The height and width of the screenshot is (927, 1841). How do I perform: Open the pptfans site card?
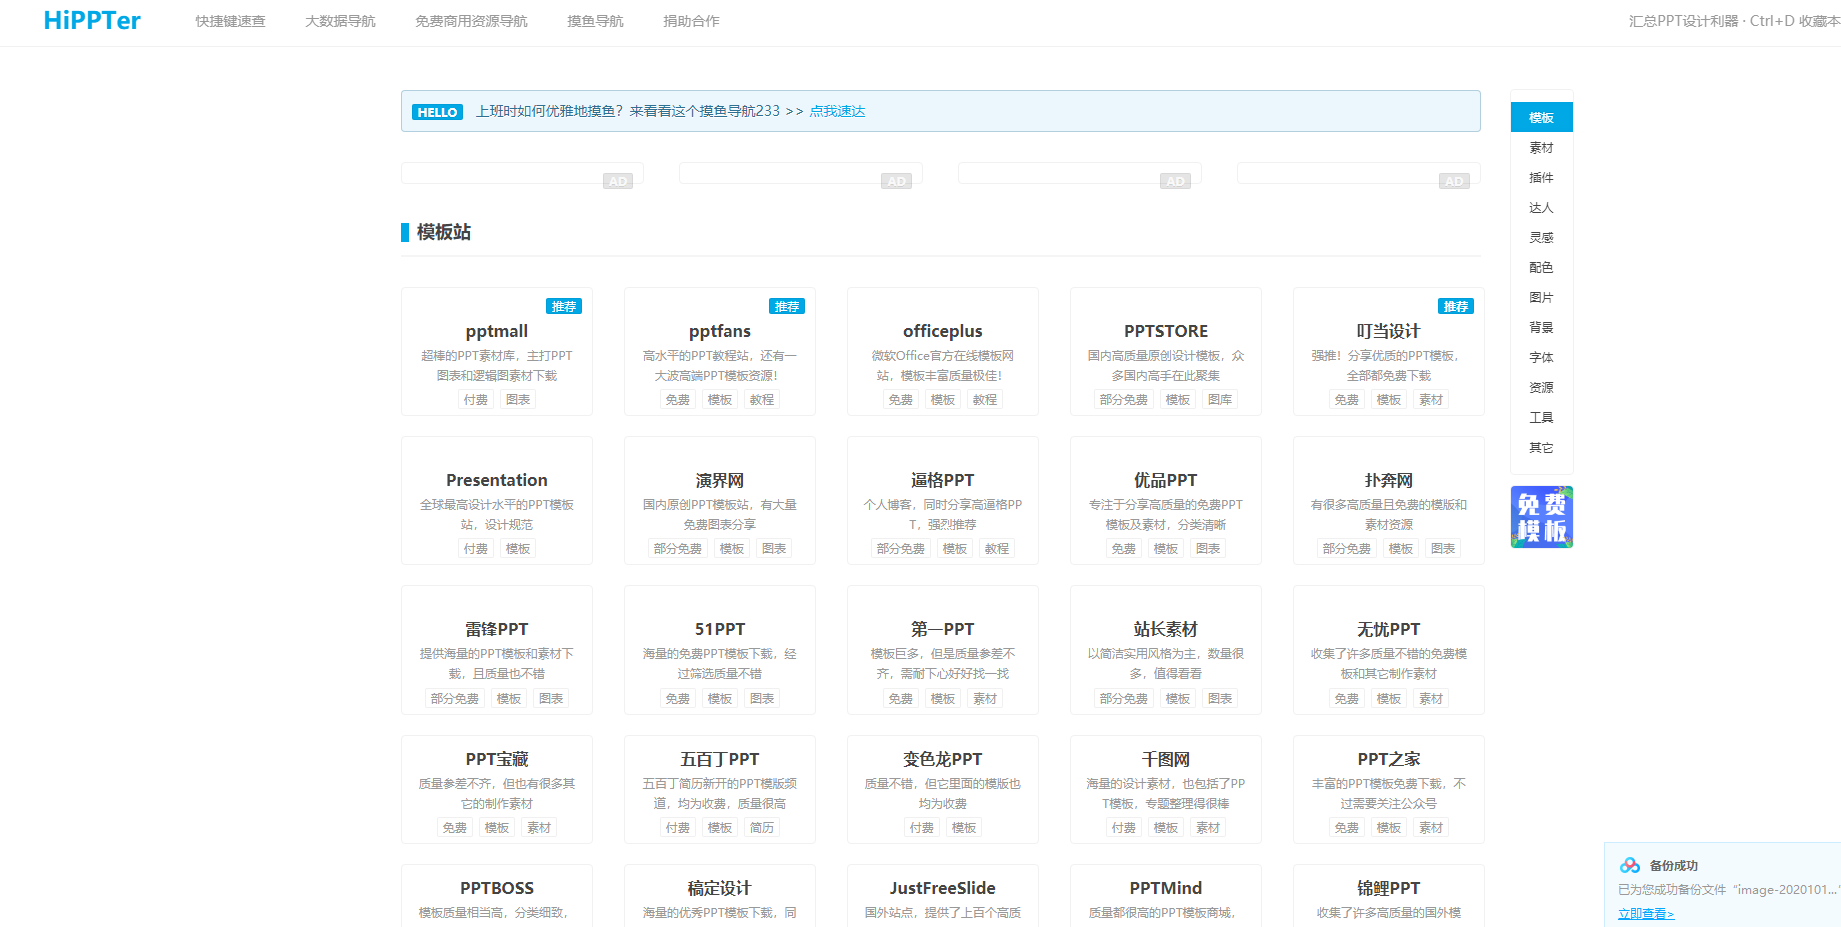[720, 351]
